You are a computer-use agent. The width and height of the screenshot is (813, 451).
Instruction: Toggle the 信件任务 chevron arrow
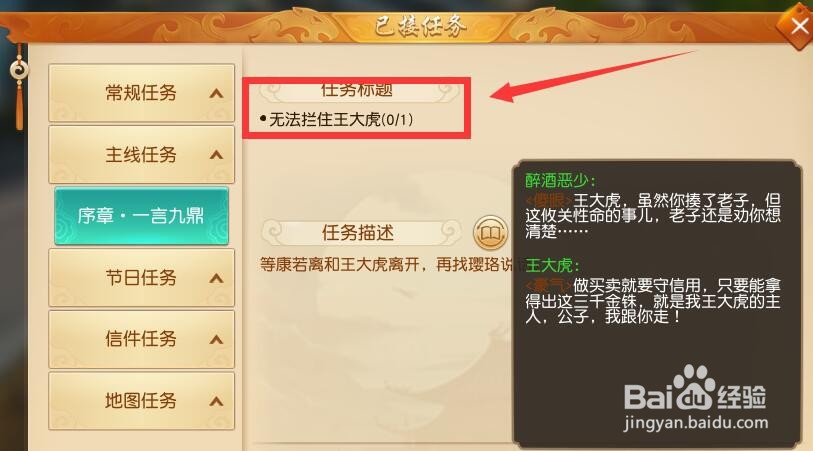point(216,340)
